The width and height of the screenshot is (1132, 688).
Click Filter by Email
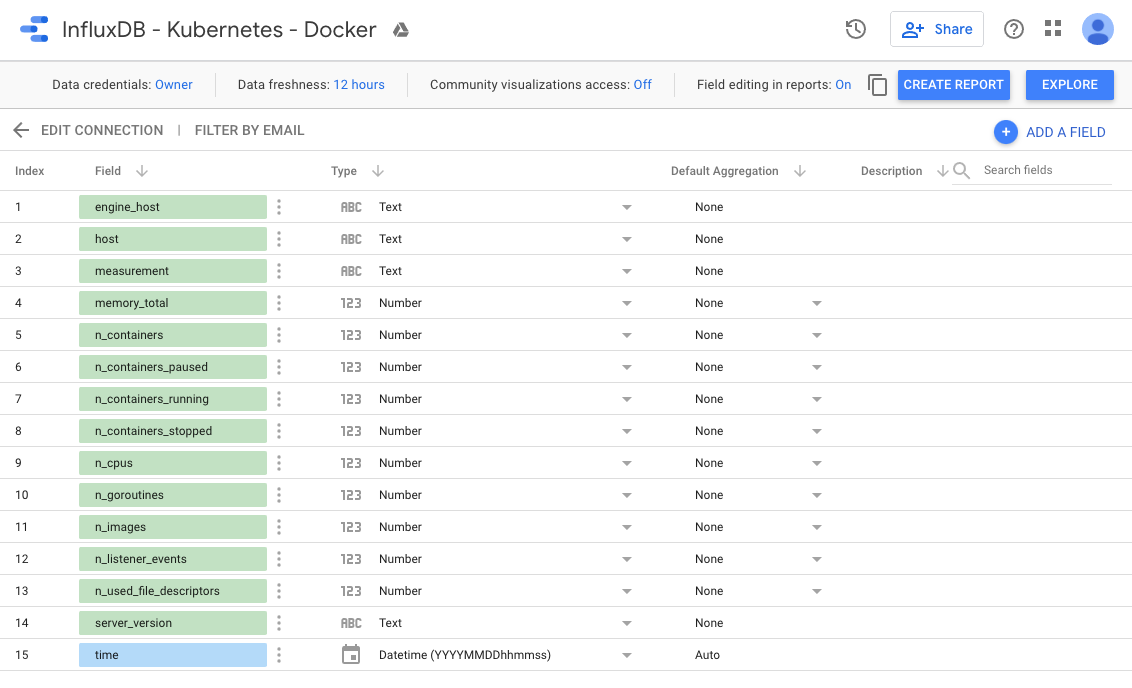click(249, 130)
